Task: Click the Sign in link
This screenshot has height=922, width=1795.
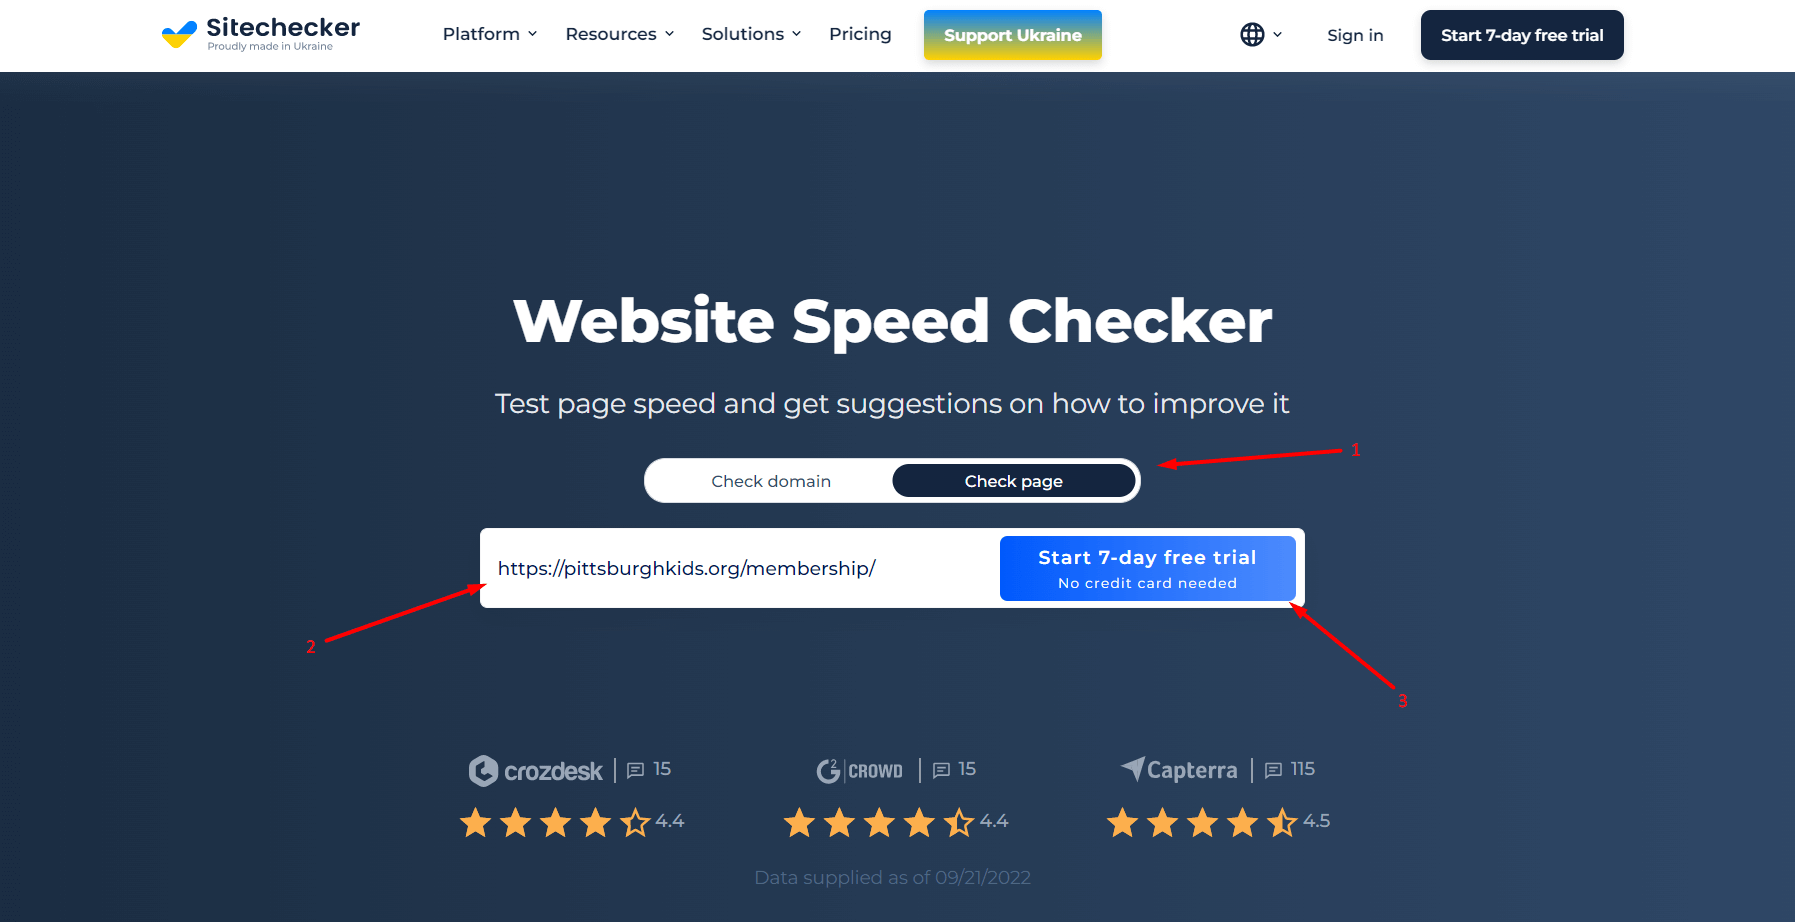Action: tap(1355, 35)
